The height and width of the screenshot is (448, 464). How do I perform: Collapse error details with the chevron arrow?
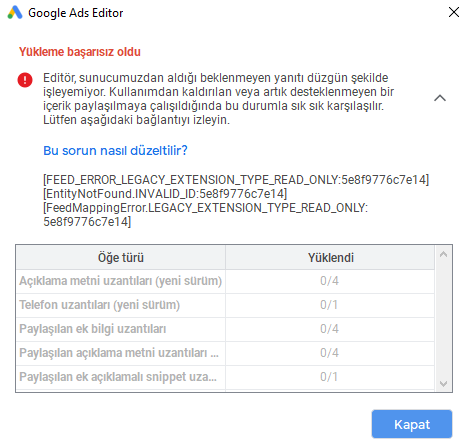tap(440, 98)
